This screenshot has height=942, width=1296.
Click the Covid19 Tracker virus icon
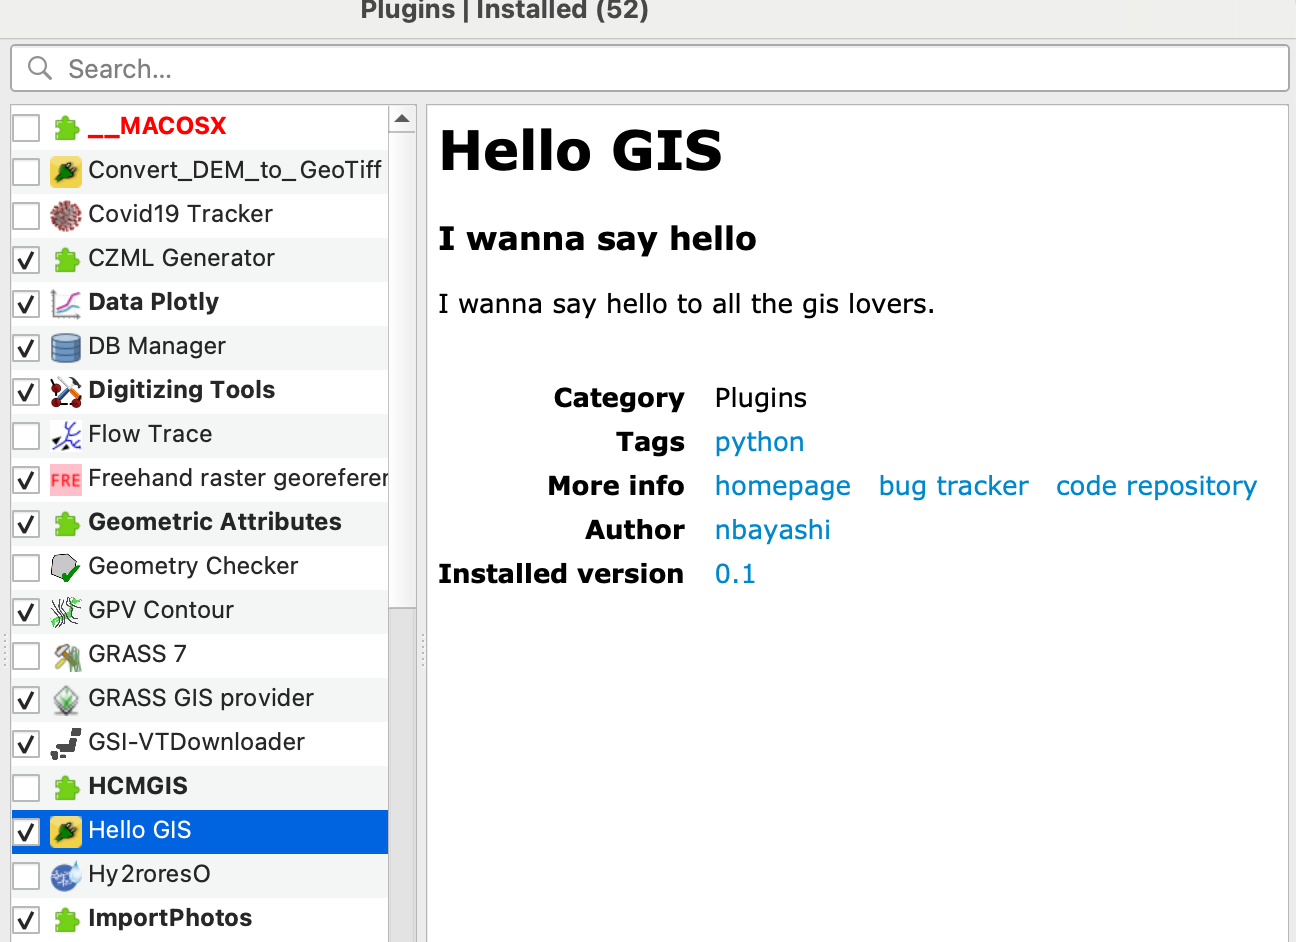point(65,214)
